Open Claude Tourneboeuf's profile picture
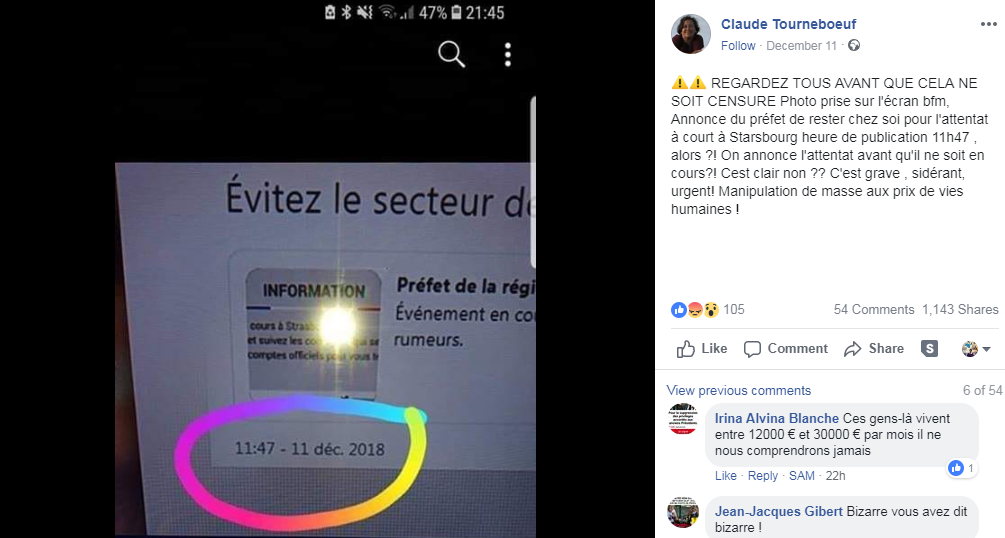This screenshot has width=1005, height=538. [690, 34]
